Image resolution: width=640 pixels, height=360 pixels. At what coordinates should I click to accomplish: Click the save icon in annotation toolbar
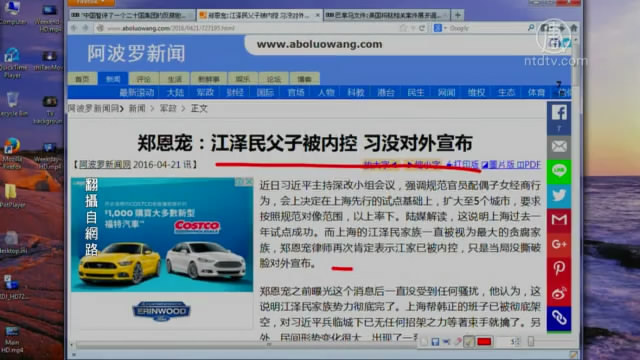coord(436,342)
